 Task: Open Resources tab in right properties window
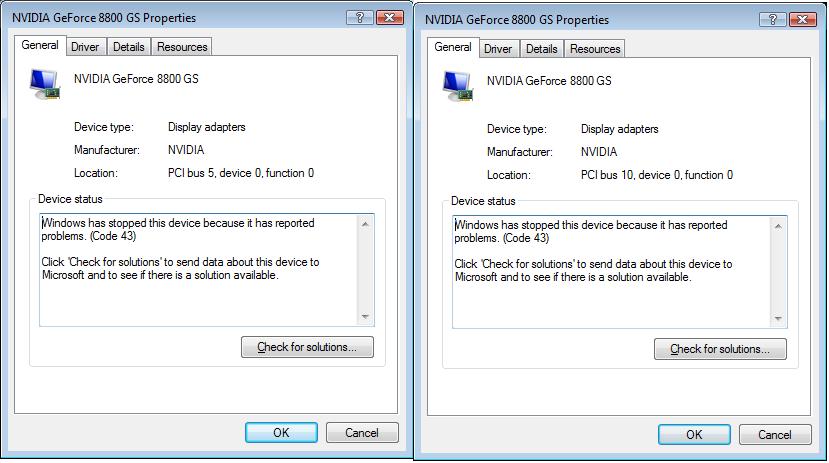click(x=595, y=49)
